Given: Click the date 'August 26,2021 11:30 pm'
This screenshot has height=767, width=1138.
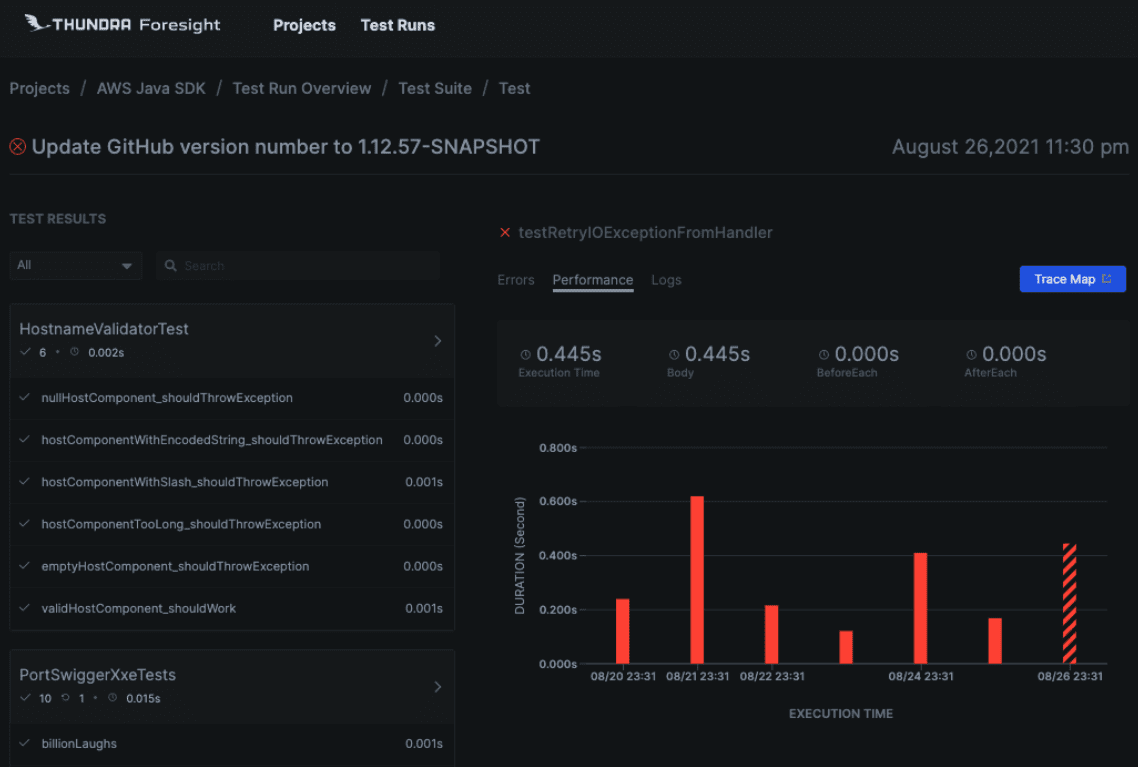Looking at the screenshot, I should (x=1010, y=147).
